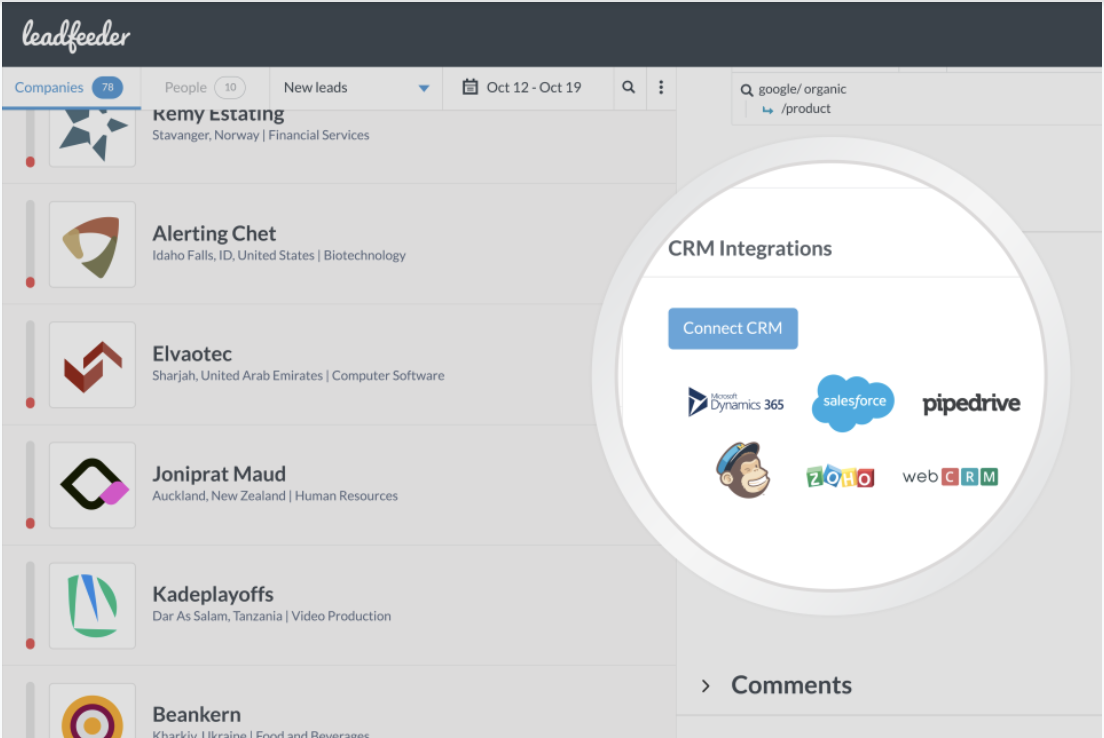Screen dimensions: 1104x738
Task: Choose the Mailchimp monkey logo
Action: coord(743,470)
